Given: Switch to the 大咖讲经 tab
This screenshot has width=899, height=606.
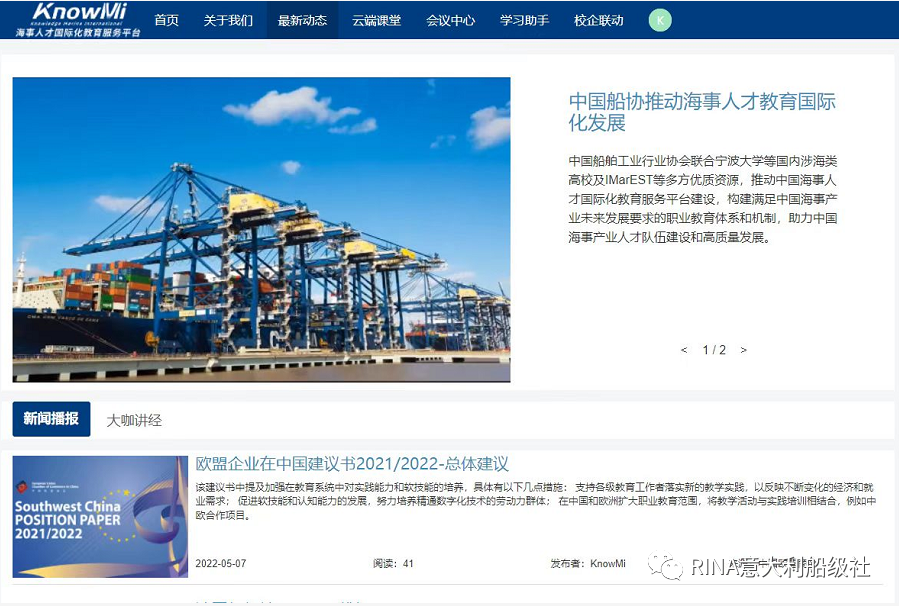Looking at the screenshot, I should [134, 420].
